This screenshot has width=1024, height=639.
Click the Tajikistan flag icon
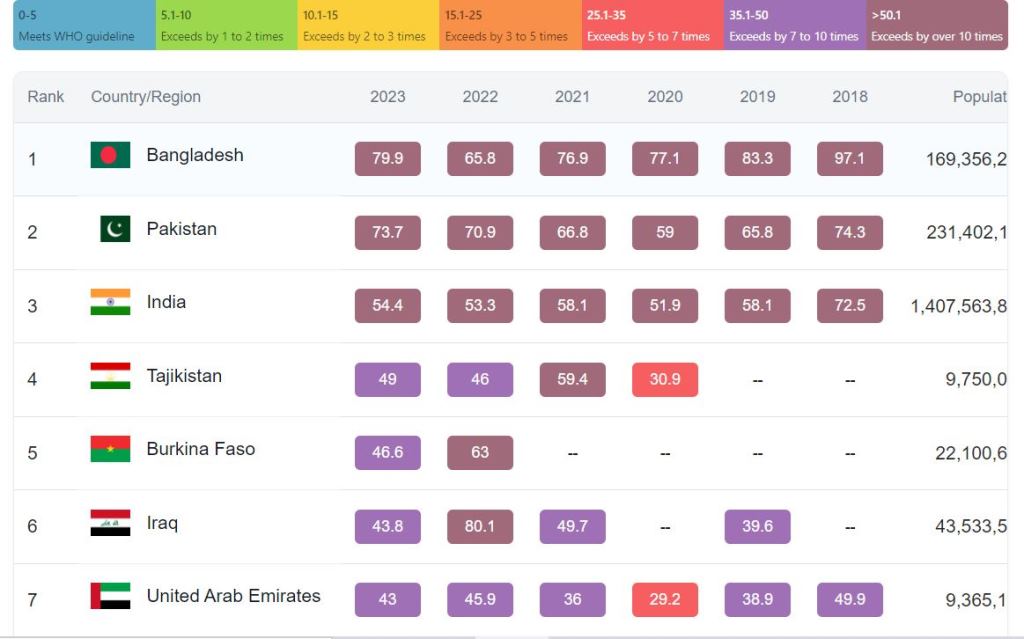[110, 376]
